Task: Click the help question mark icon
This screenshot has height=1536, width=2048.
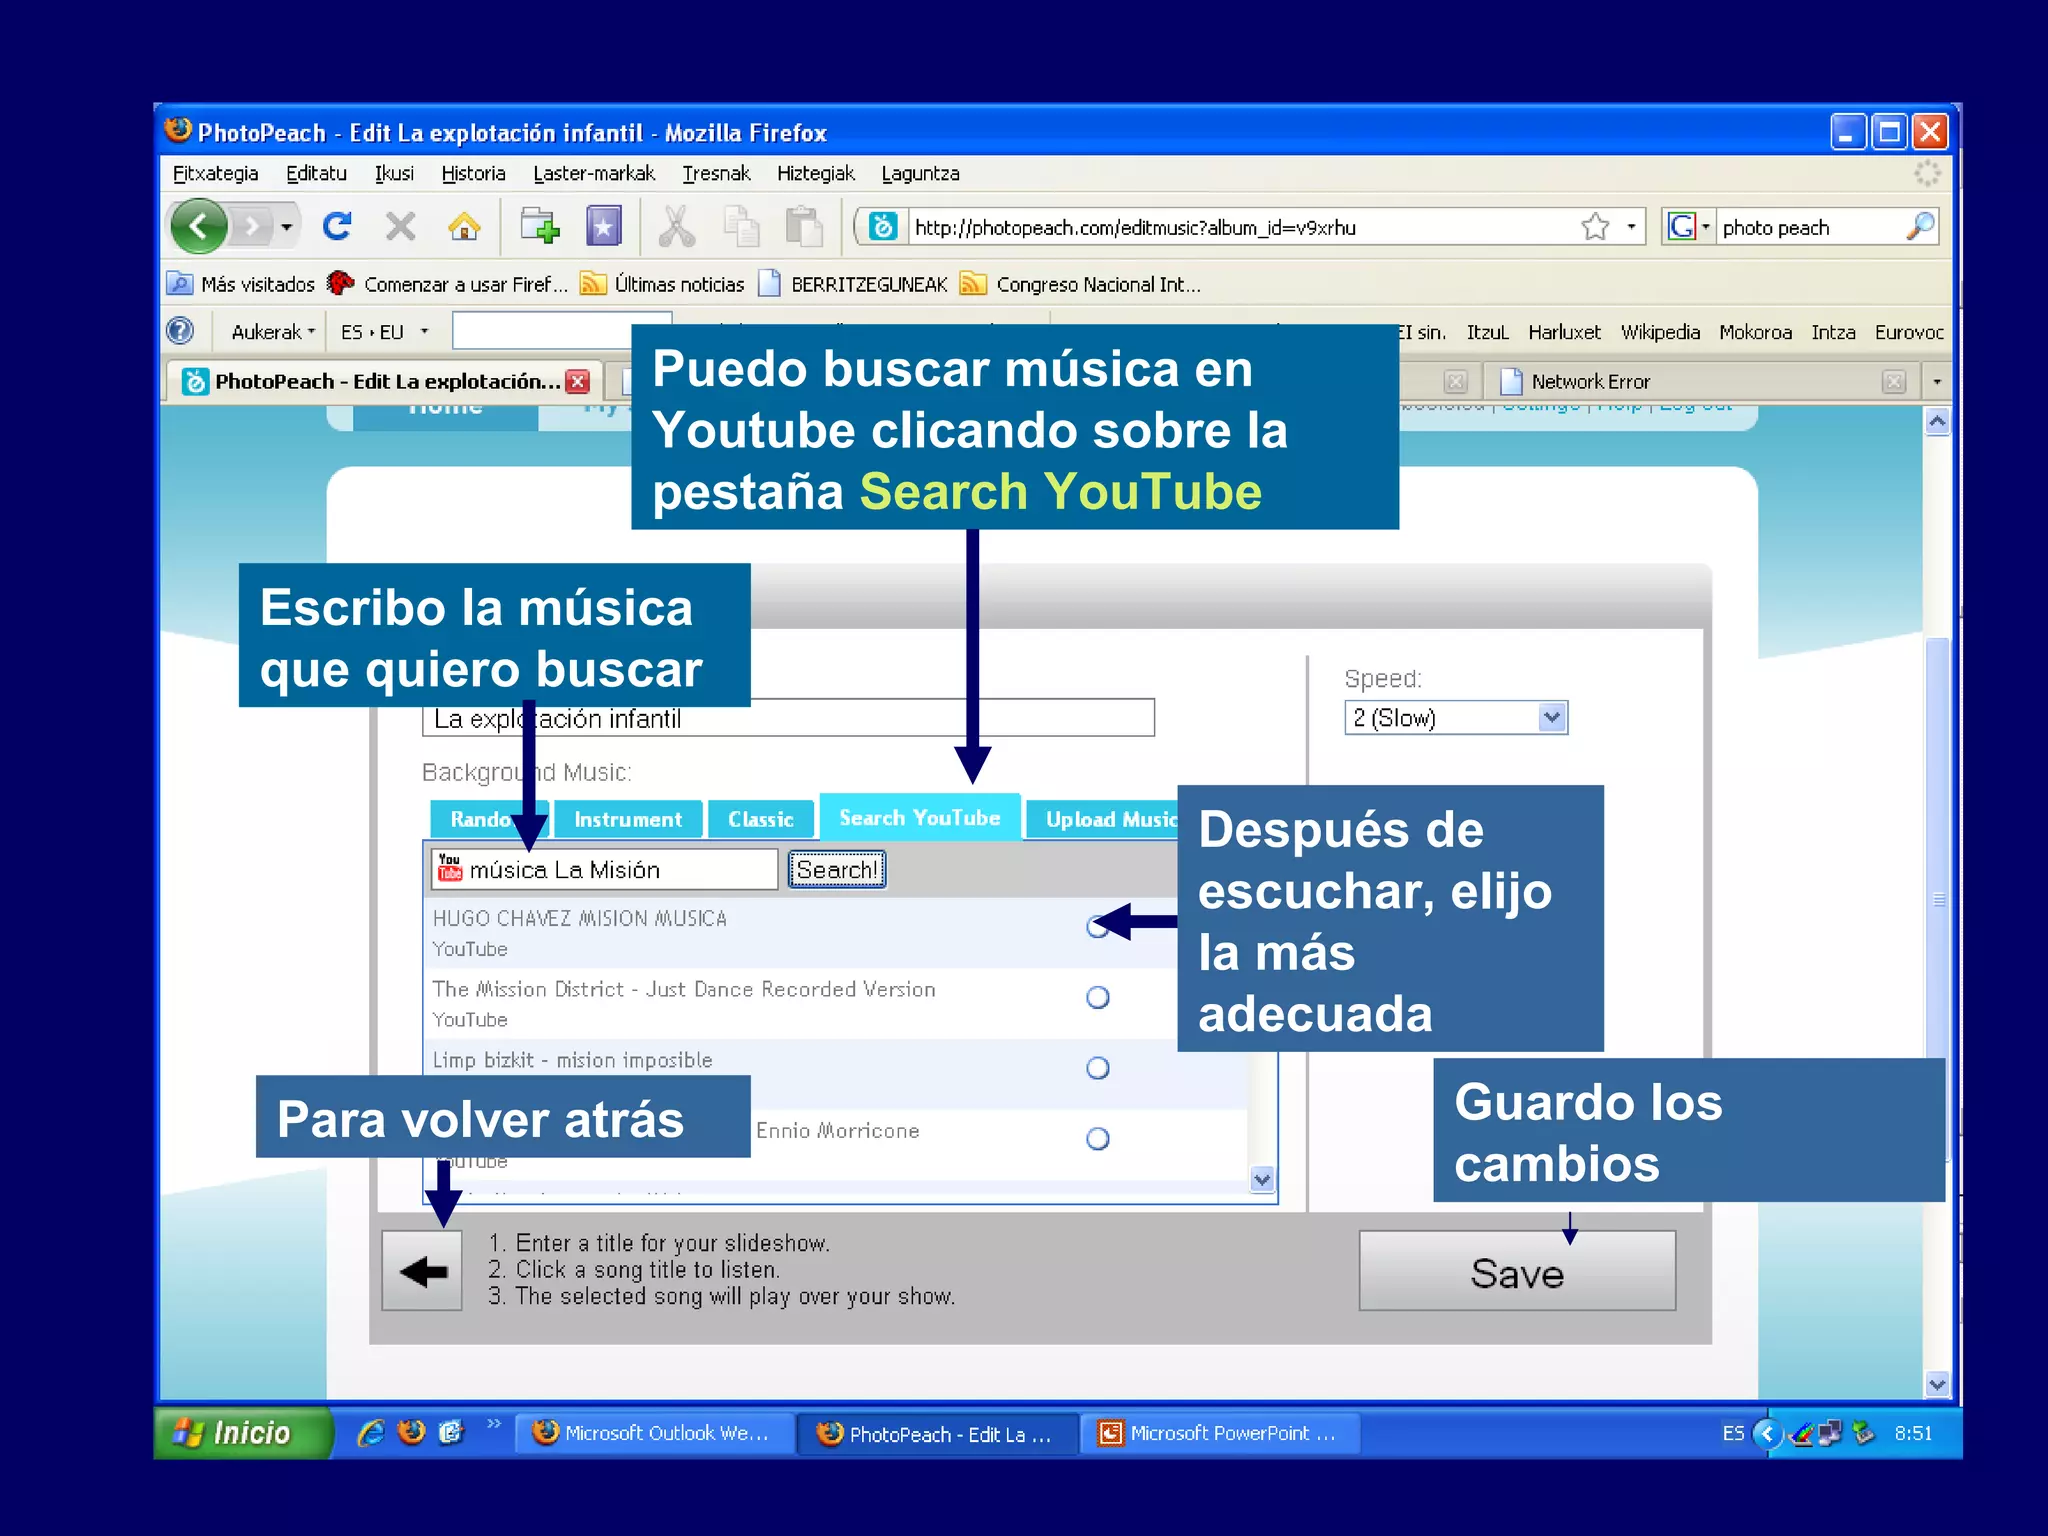Action: tap(180, 331)
